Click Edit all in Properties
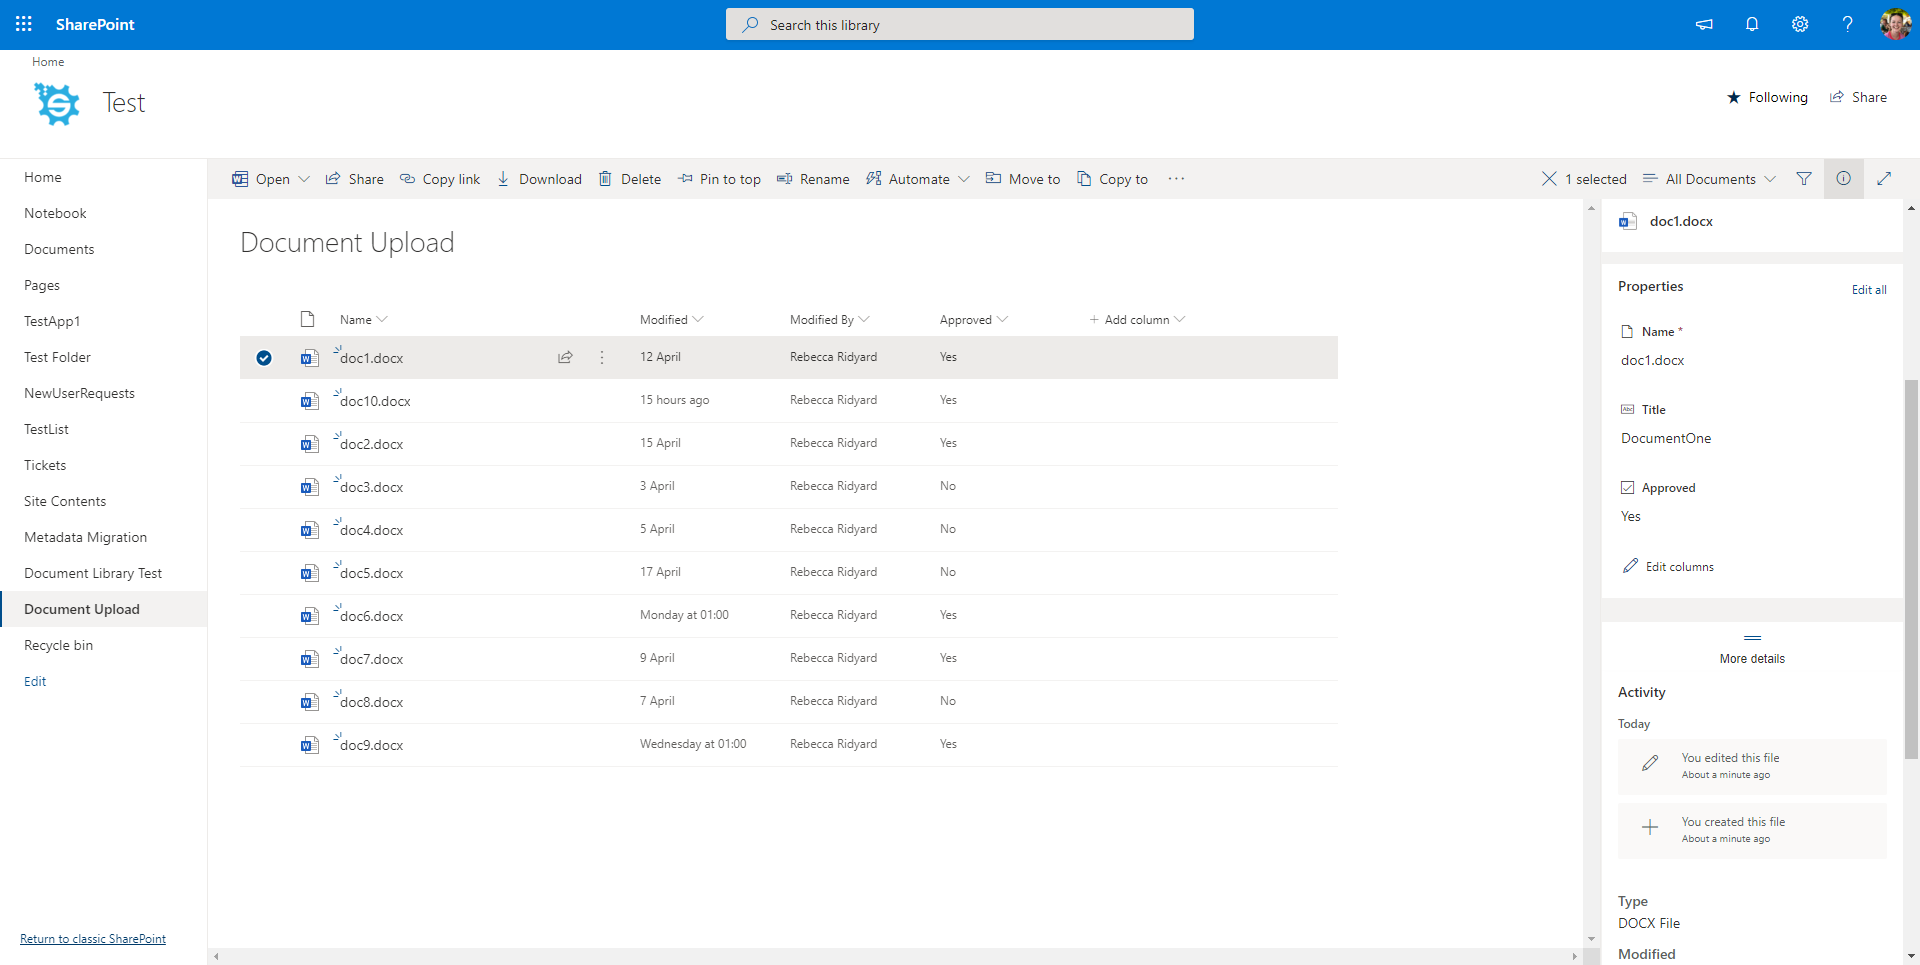This screenshot has height=965, width=1920. pos(1869,290)
